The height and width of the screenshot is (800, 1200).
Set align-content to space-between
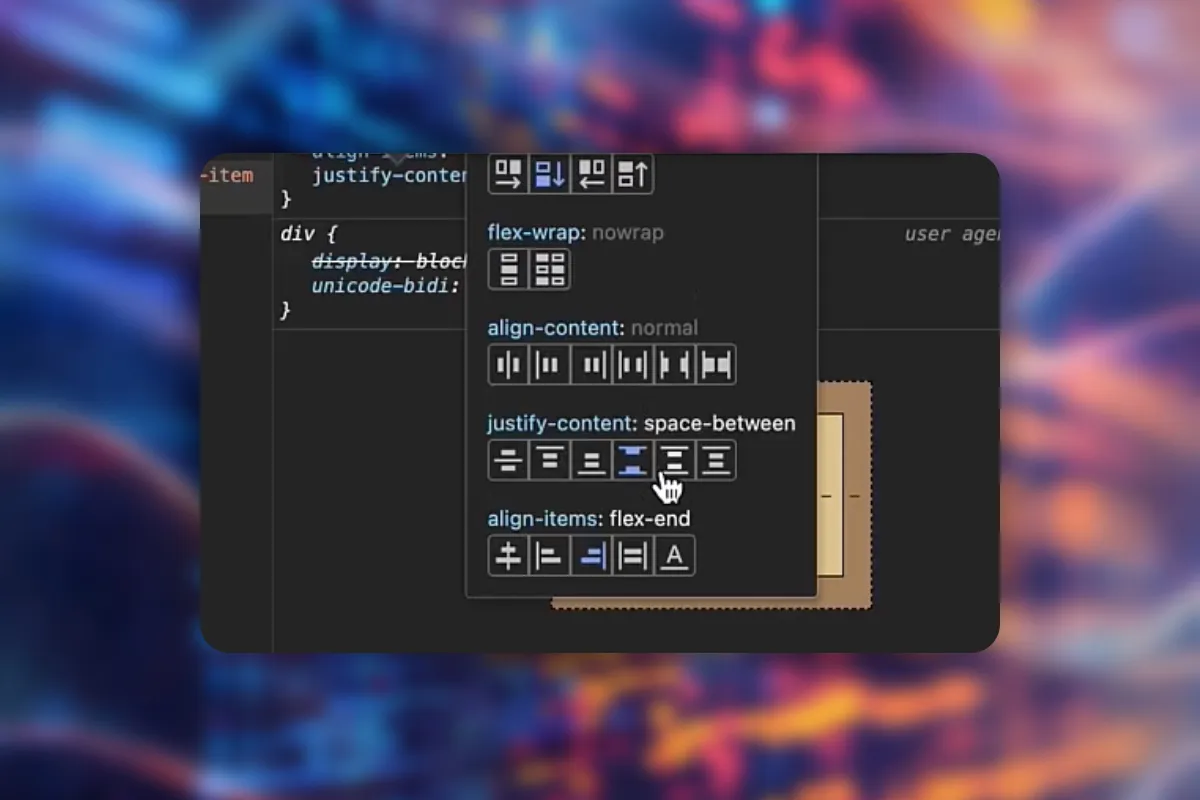click(x=674, y=365)
